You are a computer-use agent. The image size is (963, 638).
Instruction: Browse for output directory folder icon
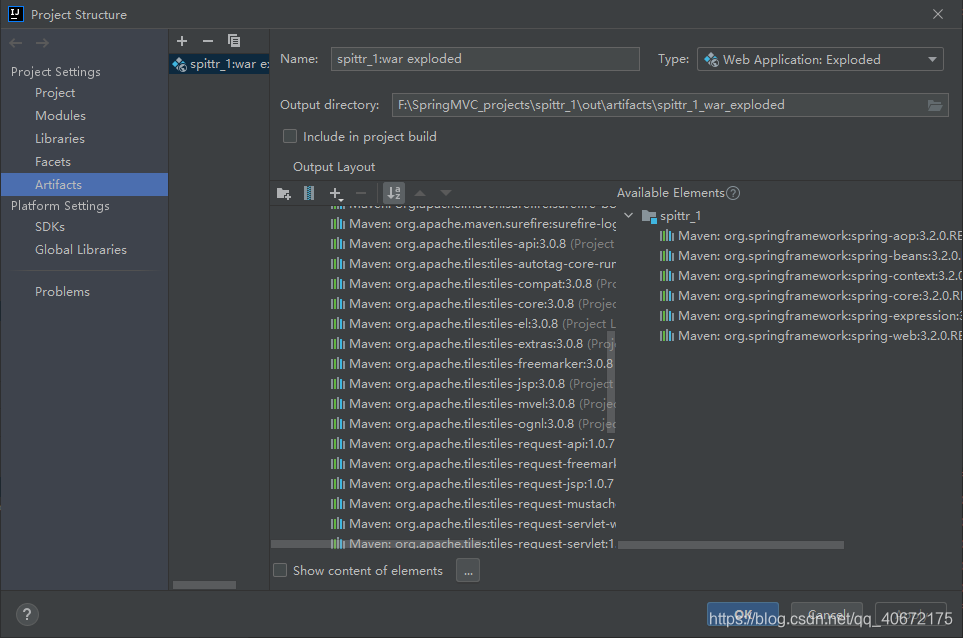(x=935, y=106)
